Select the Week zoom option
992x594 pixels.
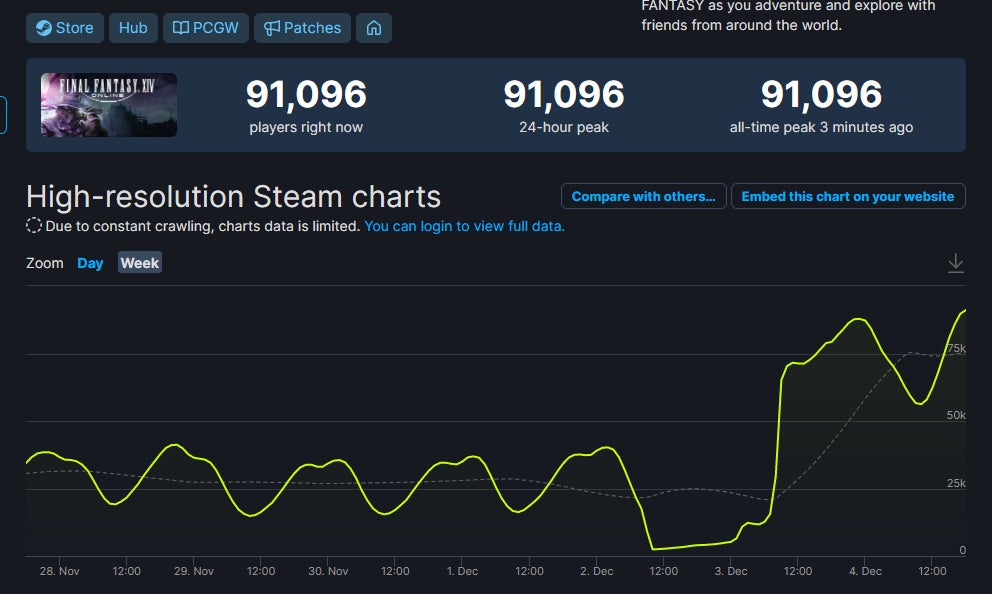(139, 263)
